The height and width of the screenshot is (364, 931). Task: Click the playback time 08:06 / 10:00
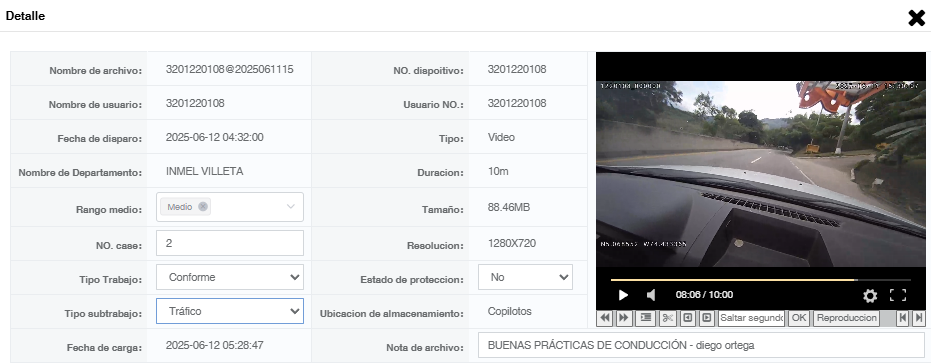click(704, 295)
